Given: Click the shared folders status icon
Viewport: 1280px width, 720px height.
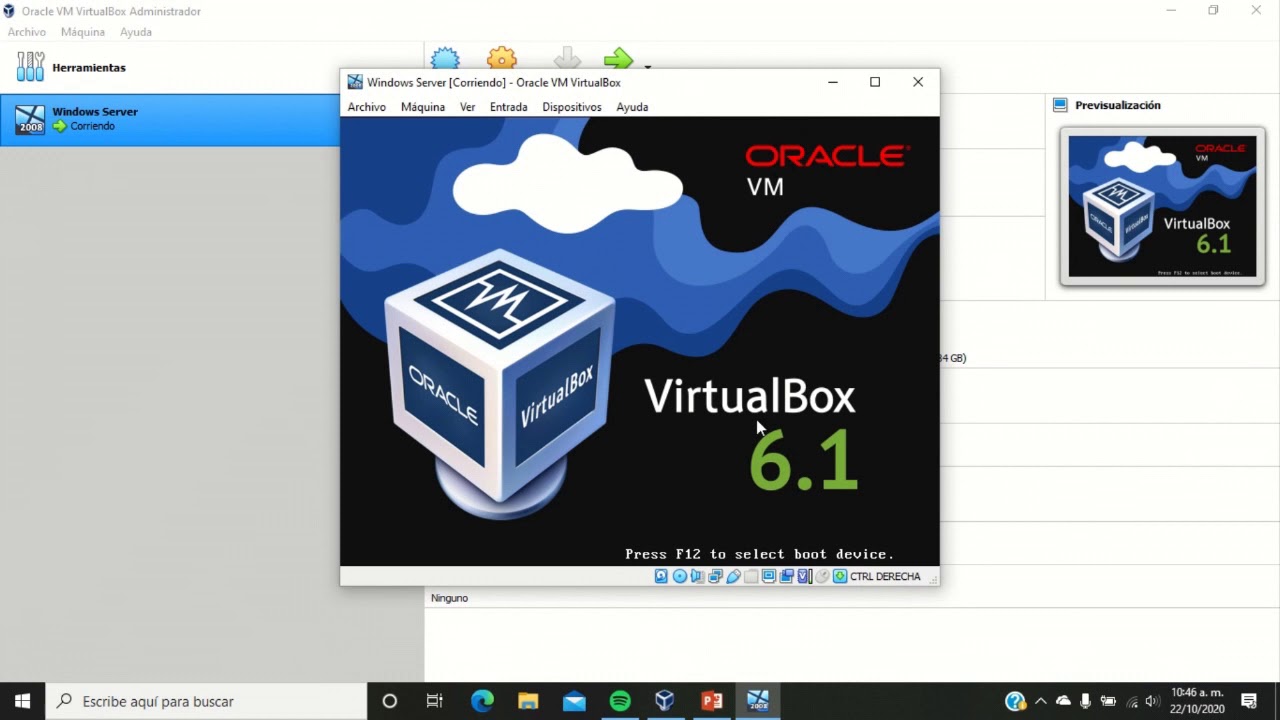Looking at the screenshot, I should (x=751, y=576).
